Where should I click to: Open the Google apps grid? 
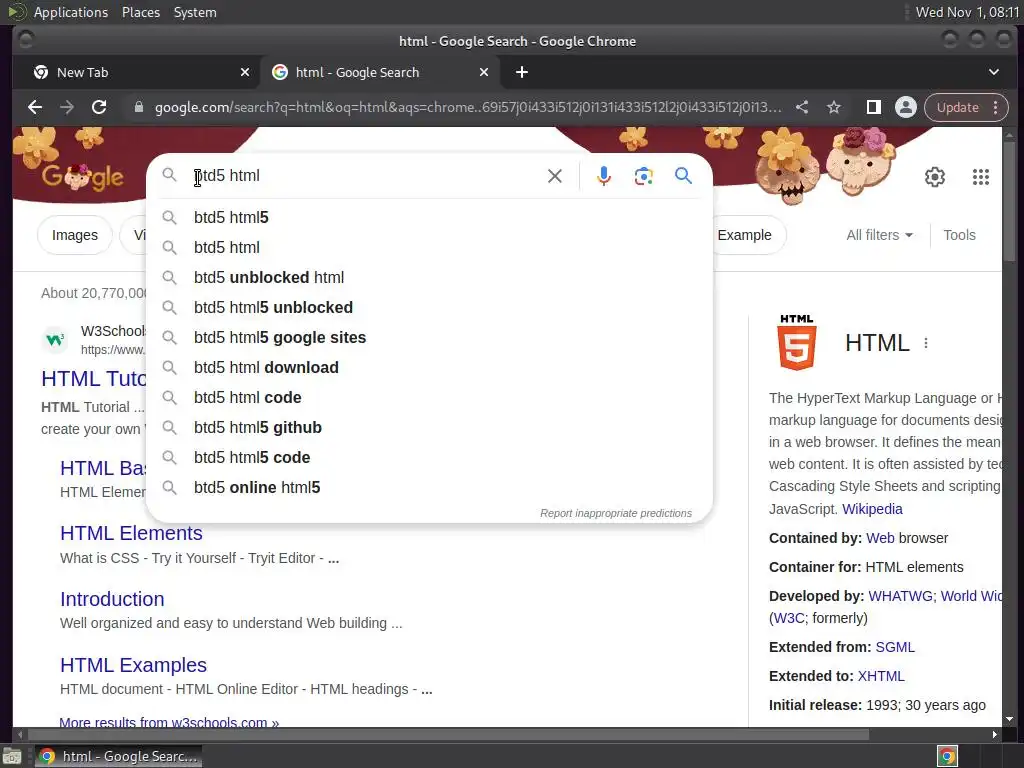click(981, 177)
